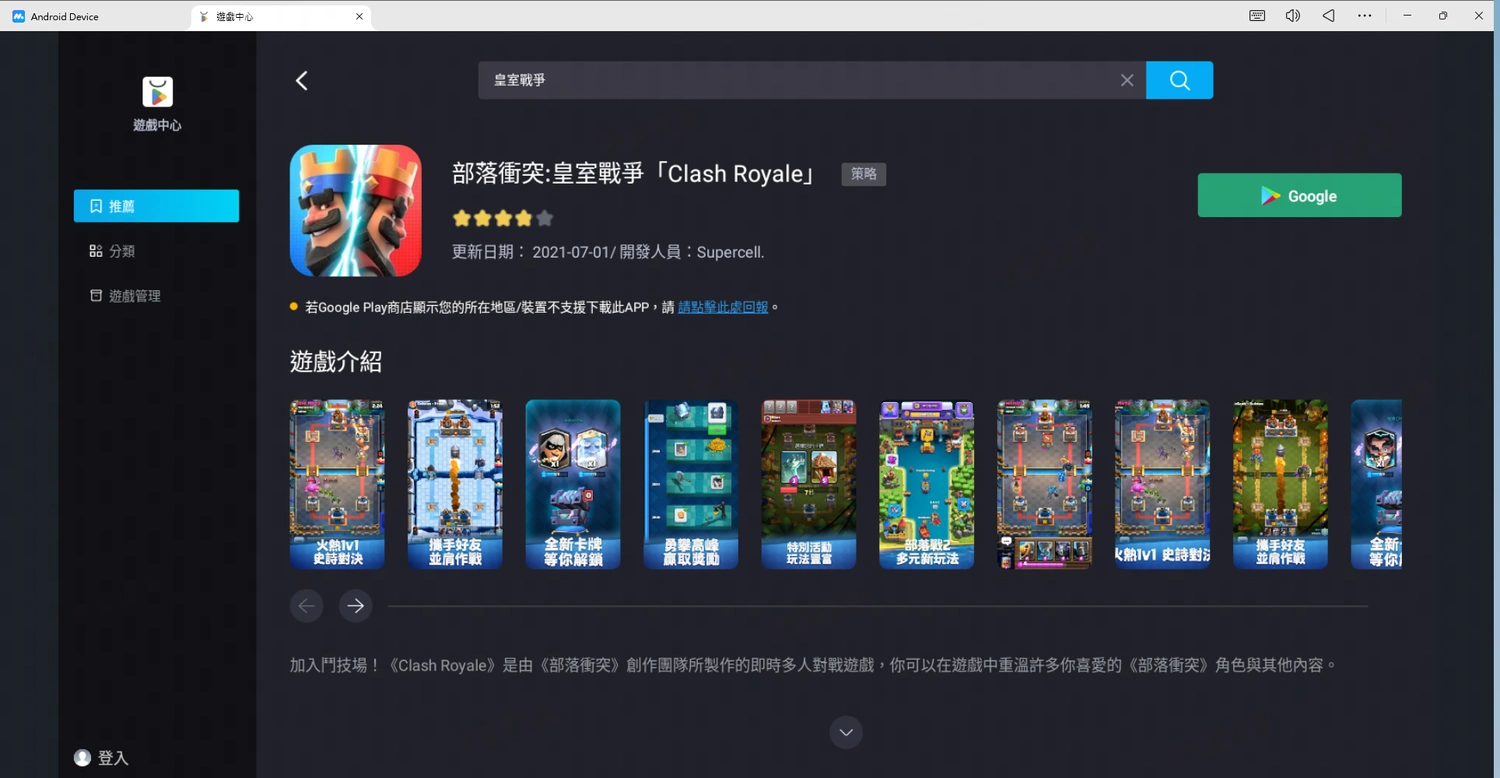1500x778 pixels.
Task: Click the Google Play install button
Action: [x=1298, y=195]
